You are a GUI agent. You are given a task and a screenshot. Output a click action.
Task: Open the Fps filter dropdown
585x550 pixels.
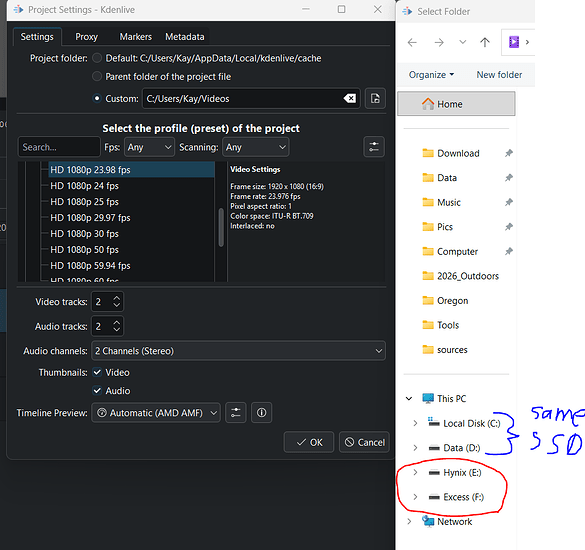[149, 147]
